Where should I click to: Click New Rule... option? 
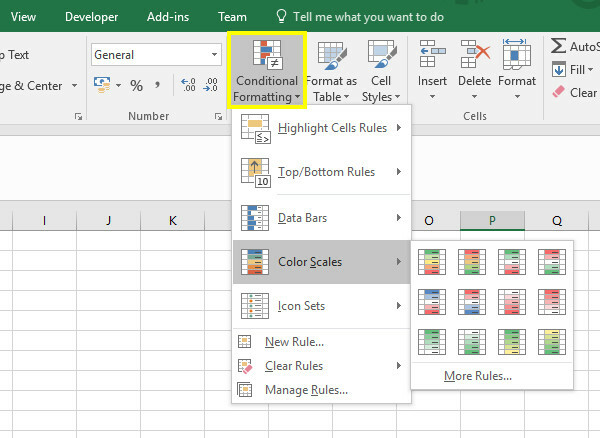coord(294,342)
